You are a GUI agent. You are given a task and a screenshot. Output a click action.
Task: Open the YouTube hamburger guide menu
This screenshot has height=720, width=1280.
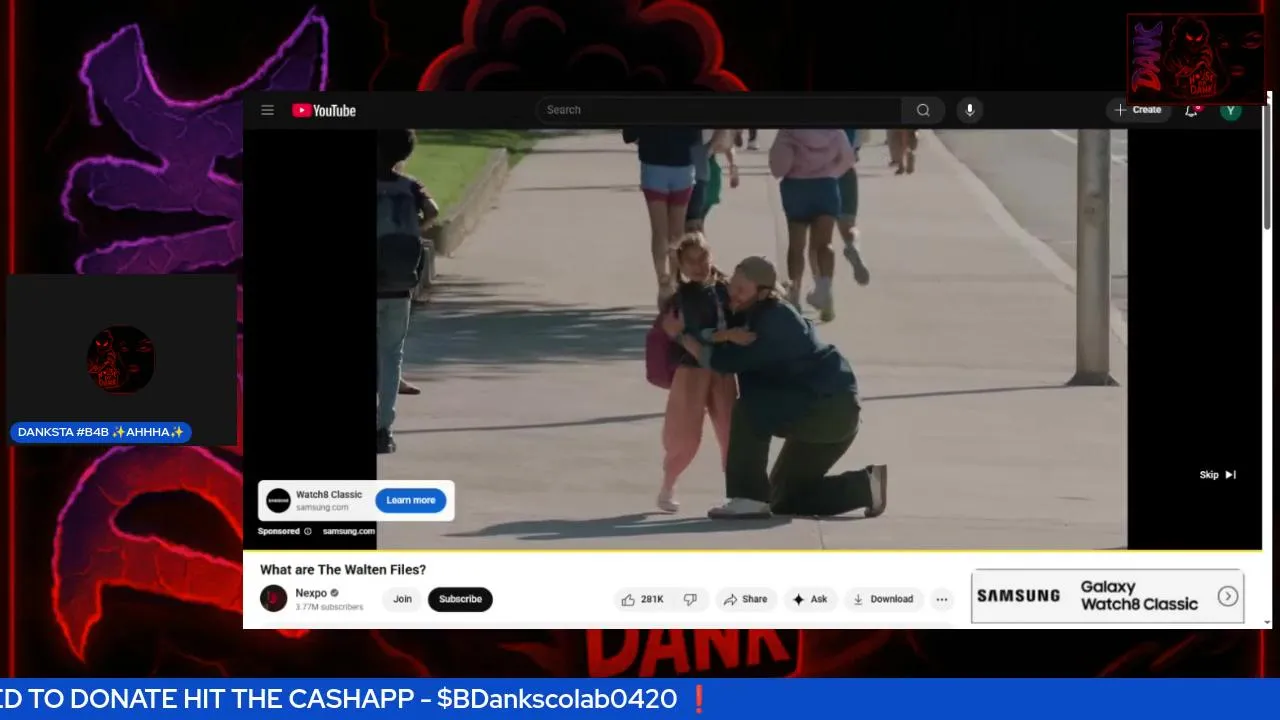[x=267, y=110]
